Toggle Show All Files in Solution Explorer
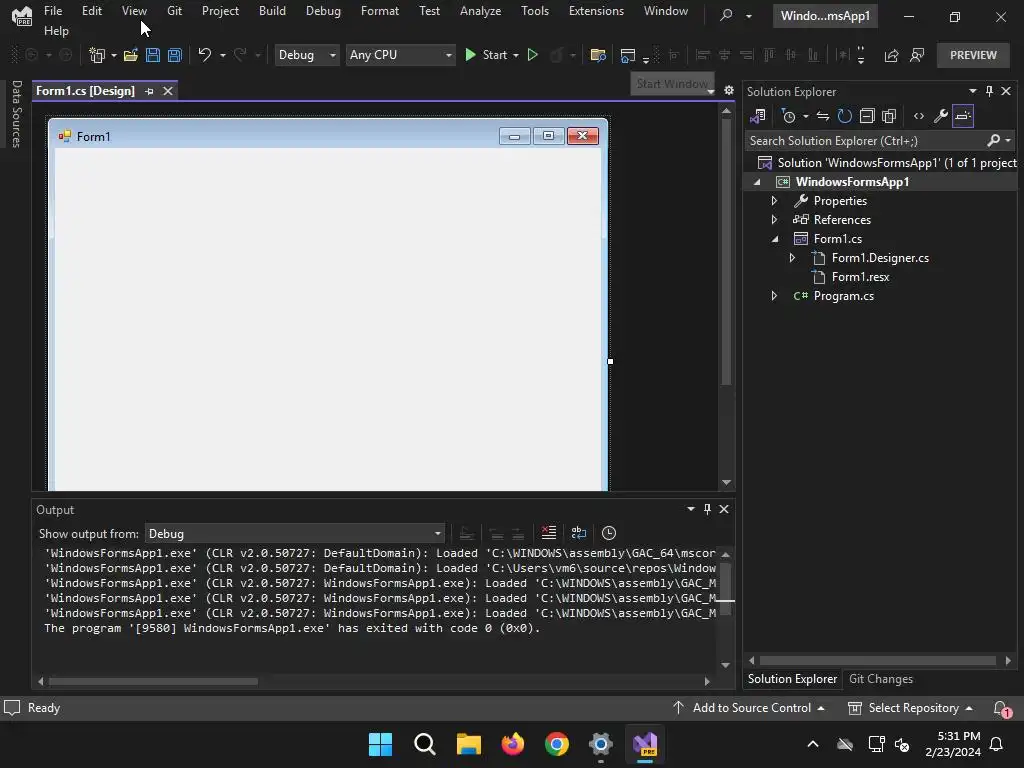 pos(889,116)
